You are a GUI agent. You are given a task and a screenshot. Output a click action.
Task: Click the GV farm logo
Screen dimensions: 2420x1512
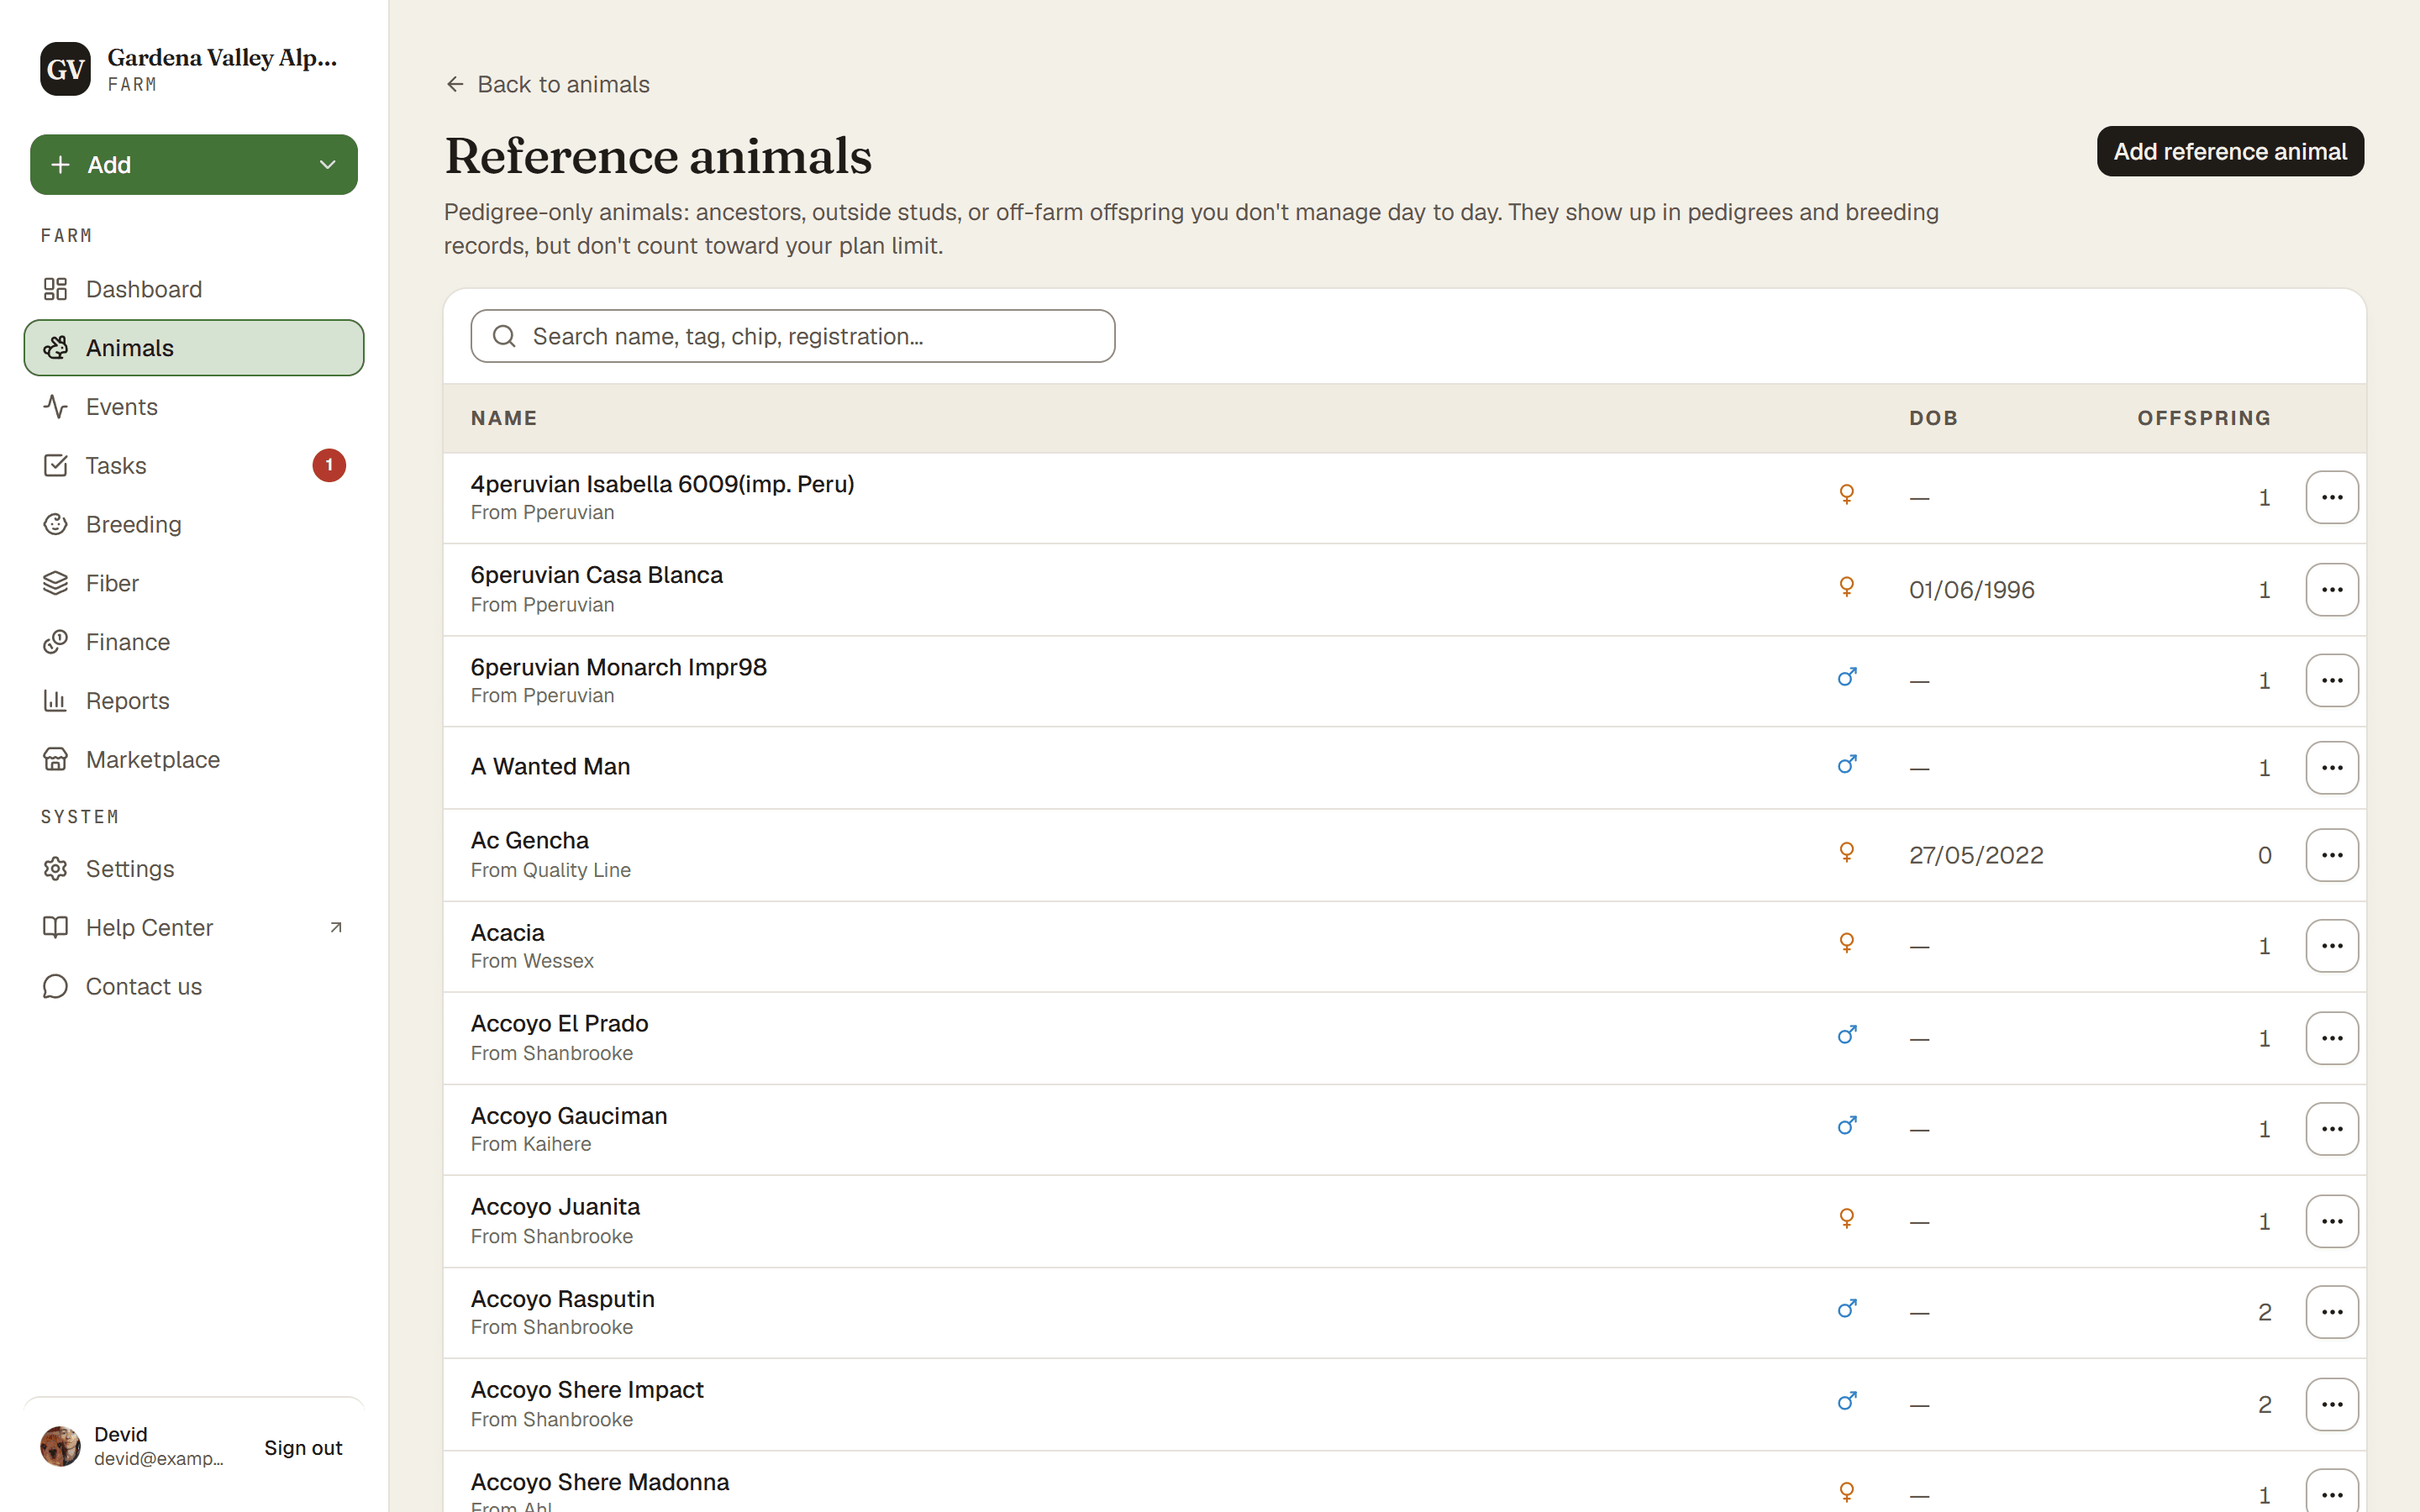tap(65, 69)
